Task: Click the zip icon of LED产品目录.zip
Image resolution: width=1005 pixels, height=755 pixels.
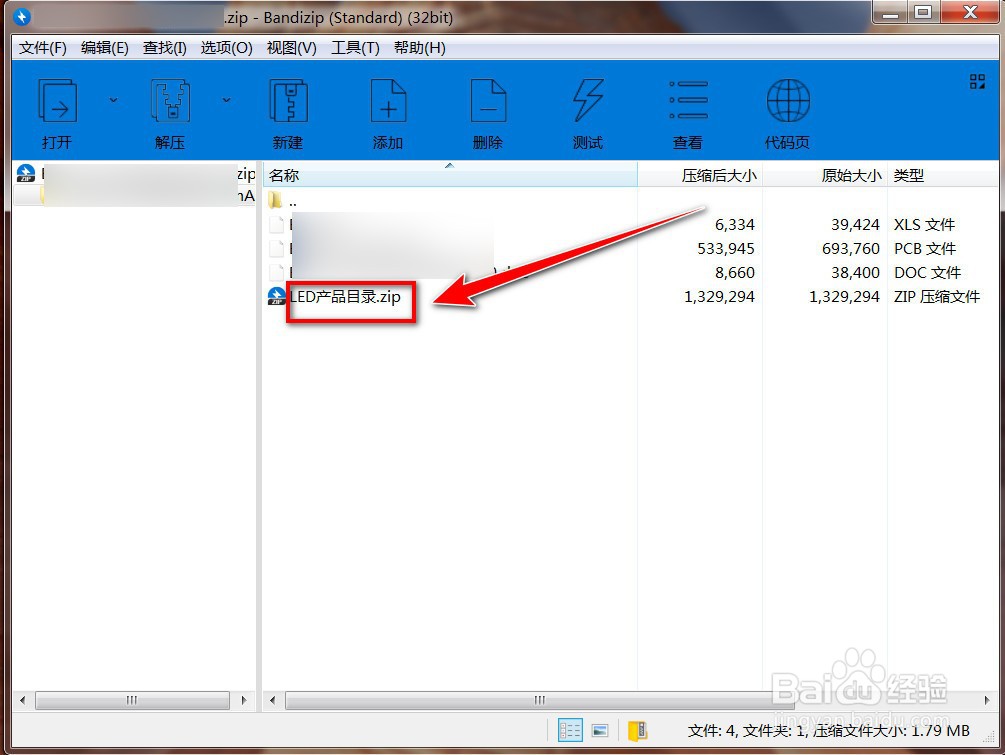Action: pos(276,296)
